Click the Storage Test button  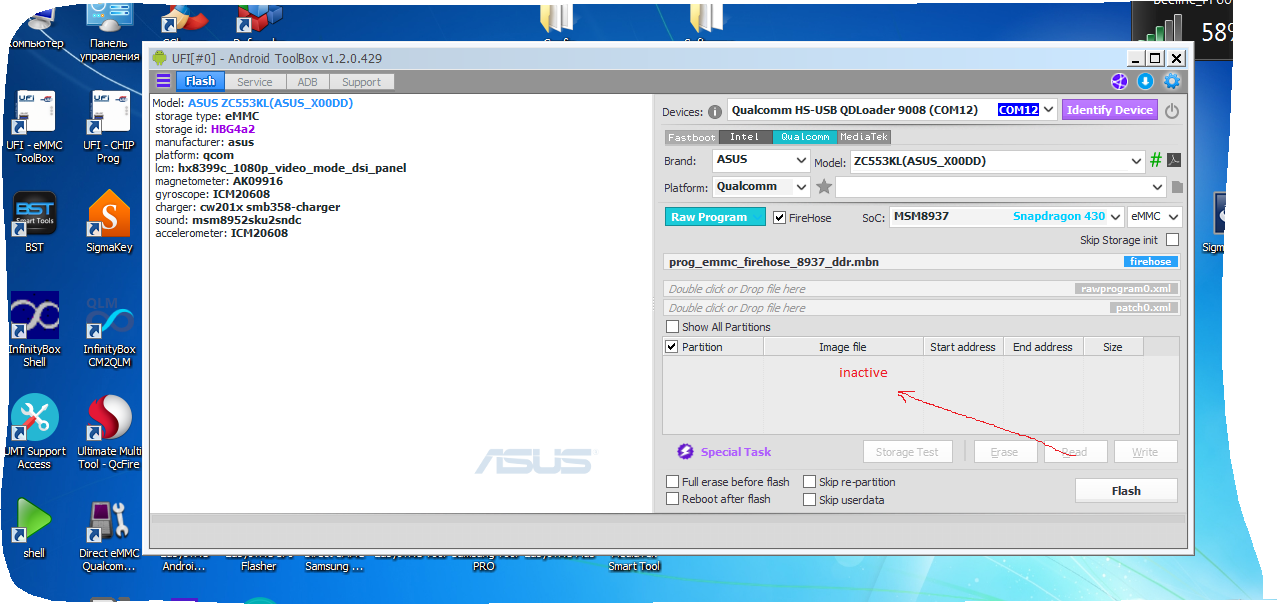[x=907, y=452]
